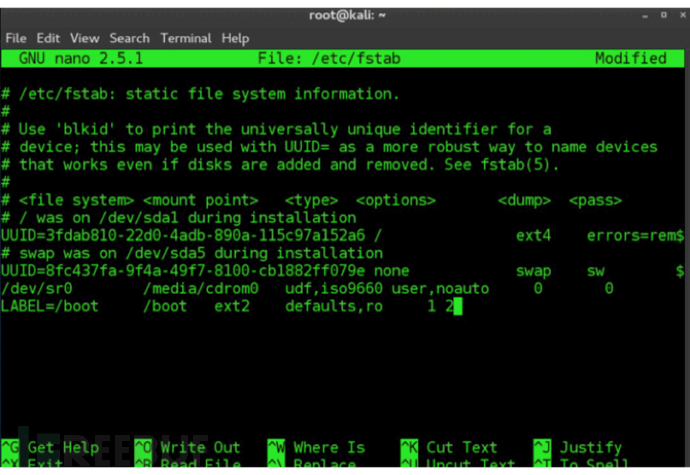Click the ^K Cut Text shortcut
Image resolution: width=690 pixels, height=475 pixels.
click(x=449, y=447)
